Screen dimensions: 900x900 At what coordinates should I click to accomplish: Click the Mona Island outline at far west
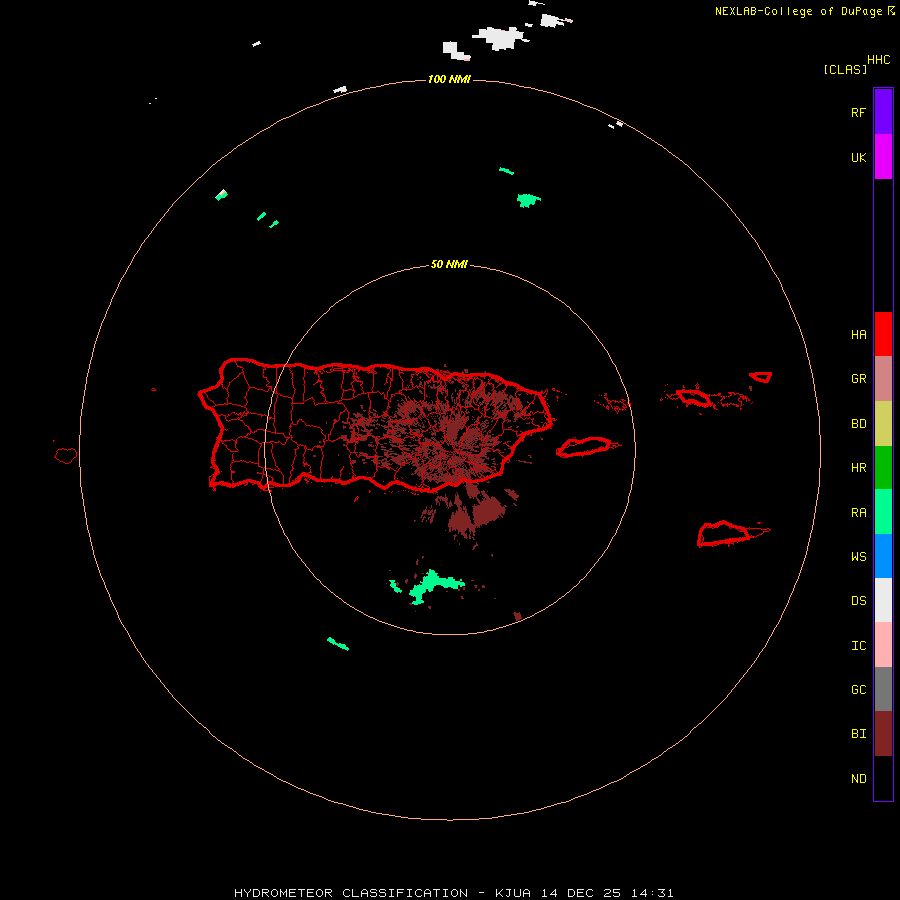(x=65, y=456)
